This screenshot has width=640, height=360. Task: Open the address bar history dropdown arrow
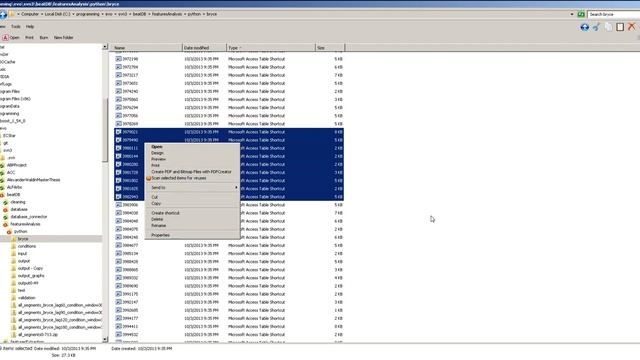572,14
